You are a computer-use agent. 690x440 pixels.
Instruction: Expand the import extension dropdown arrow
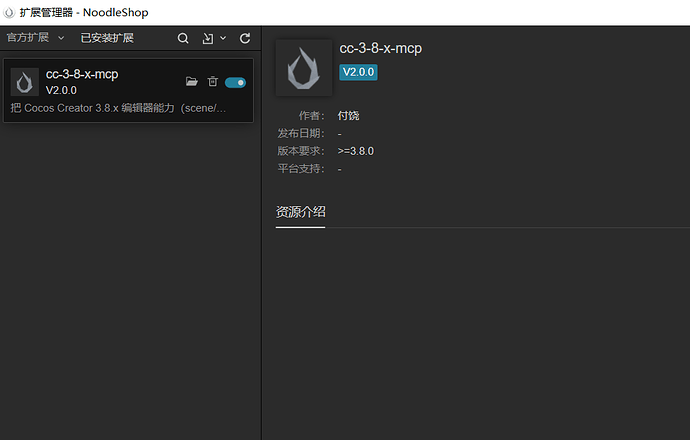click(x=223, y=38)
